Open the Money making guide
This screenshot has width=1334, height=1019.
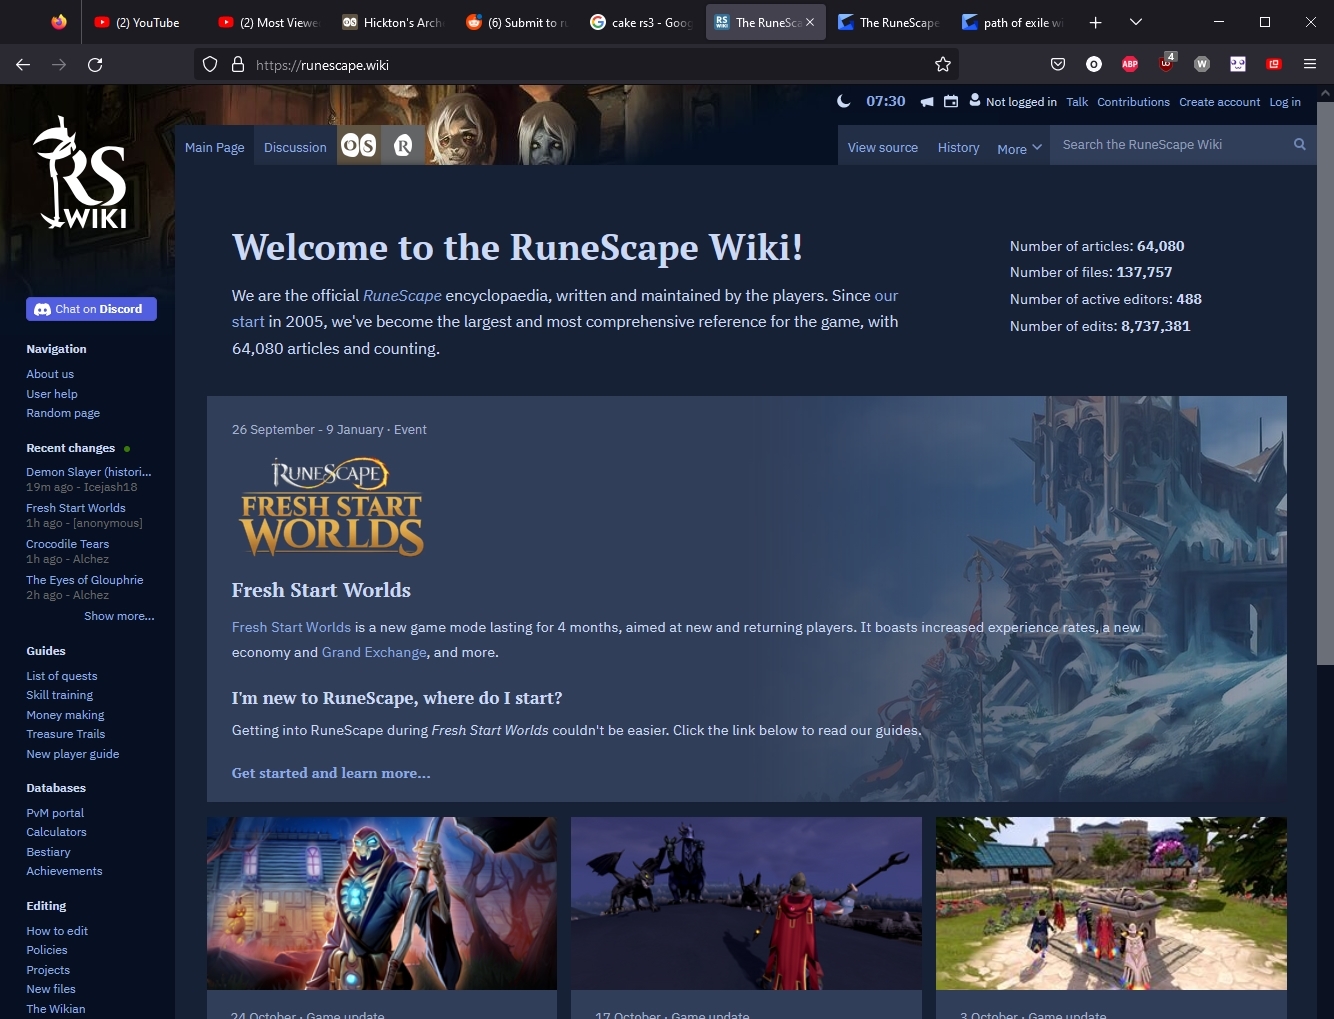point(65,715)
